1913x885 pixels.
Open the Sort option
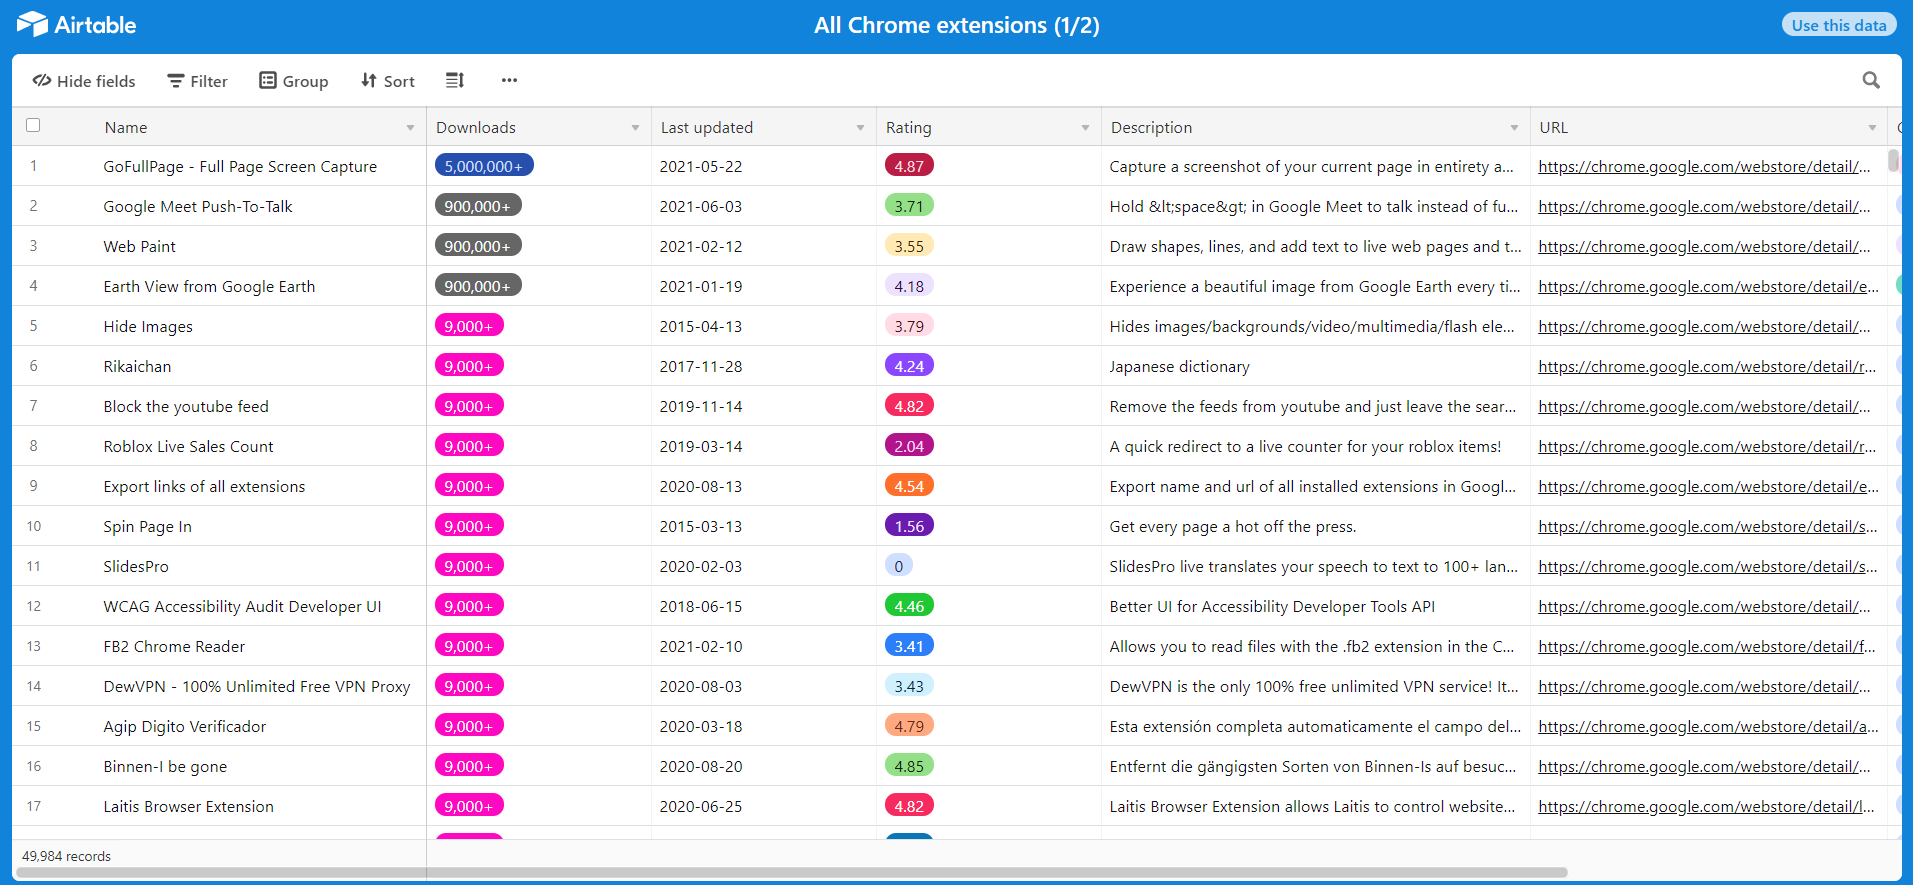tap(388, 81)
